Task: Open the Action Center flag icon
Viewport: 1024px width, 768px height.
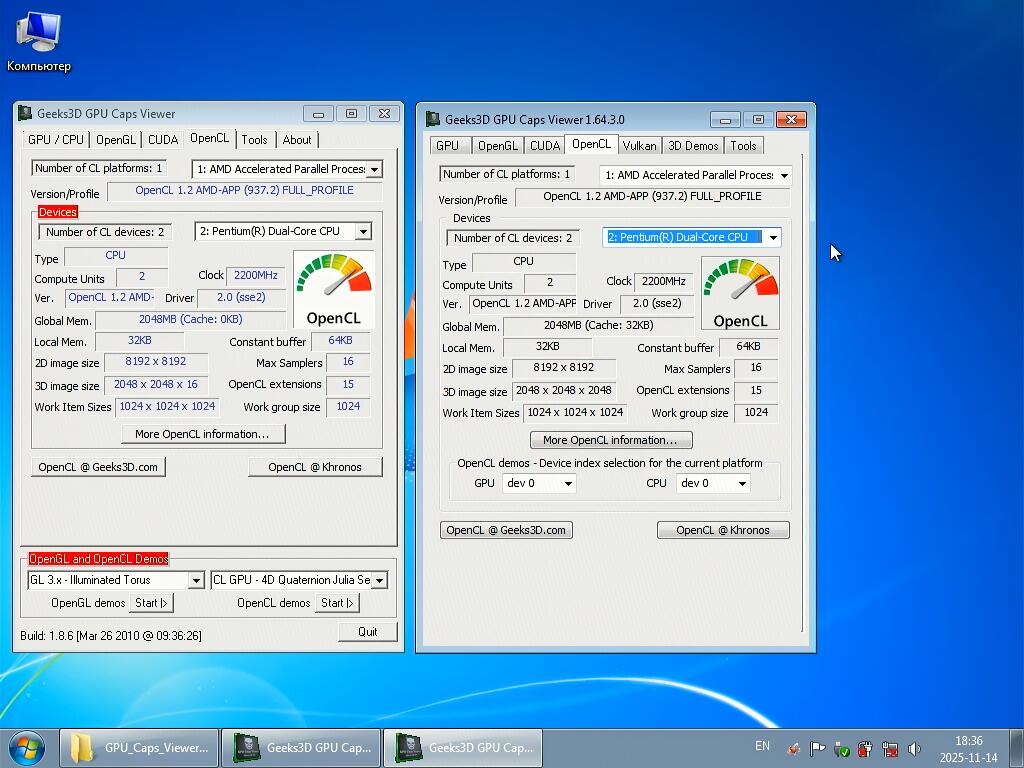Action: (818, 748)
